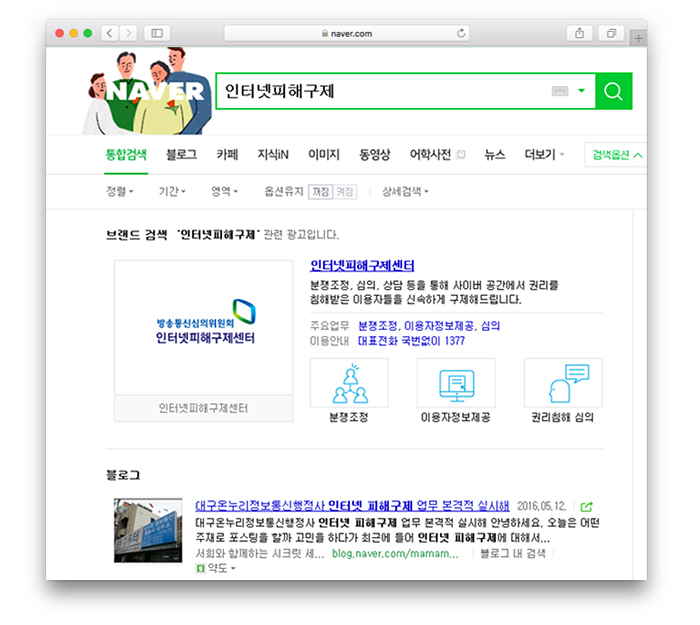Click the green search magnifier button
The width and height of the screenshot is (700, 625).
[613, 91]
